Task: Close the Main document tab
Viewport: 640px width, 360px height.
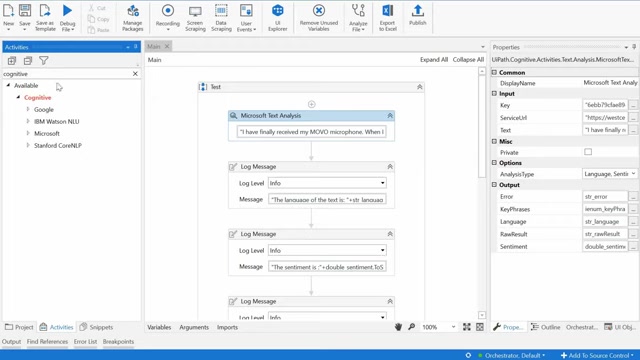Action: coord(167,46)
